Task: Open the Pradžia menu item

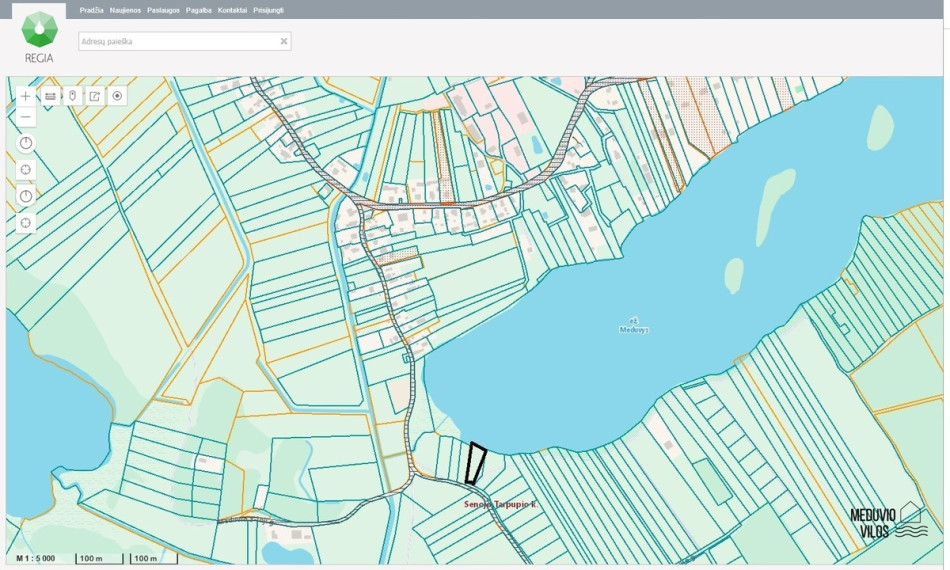Action: click(91, 10)
